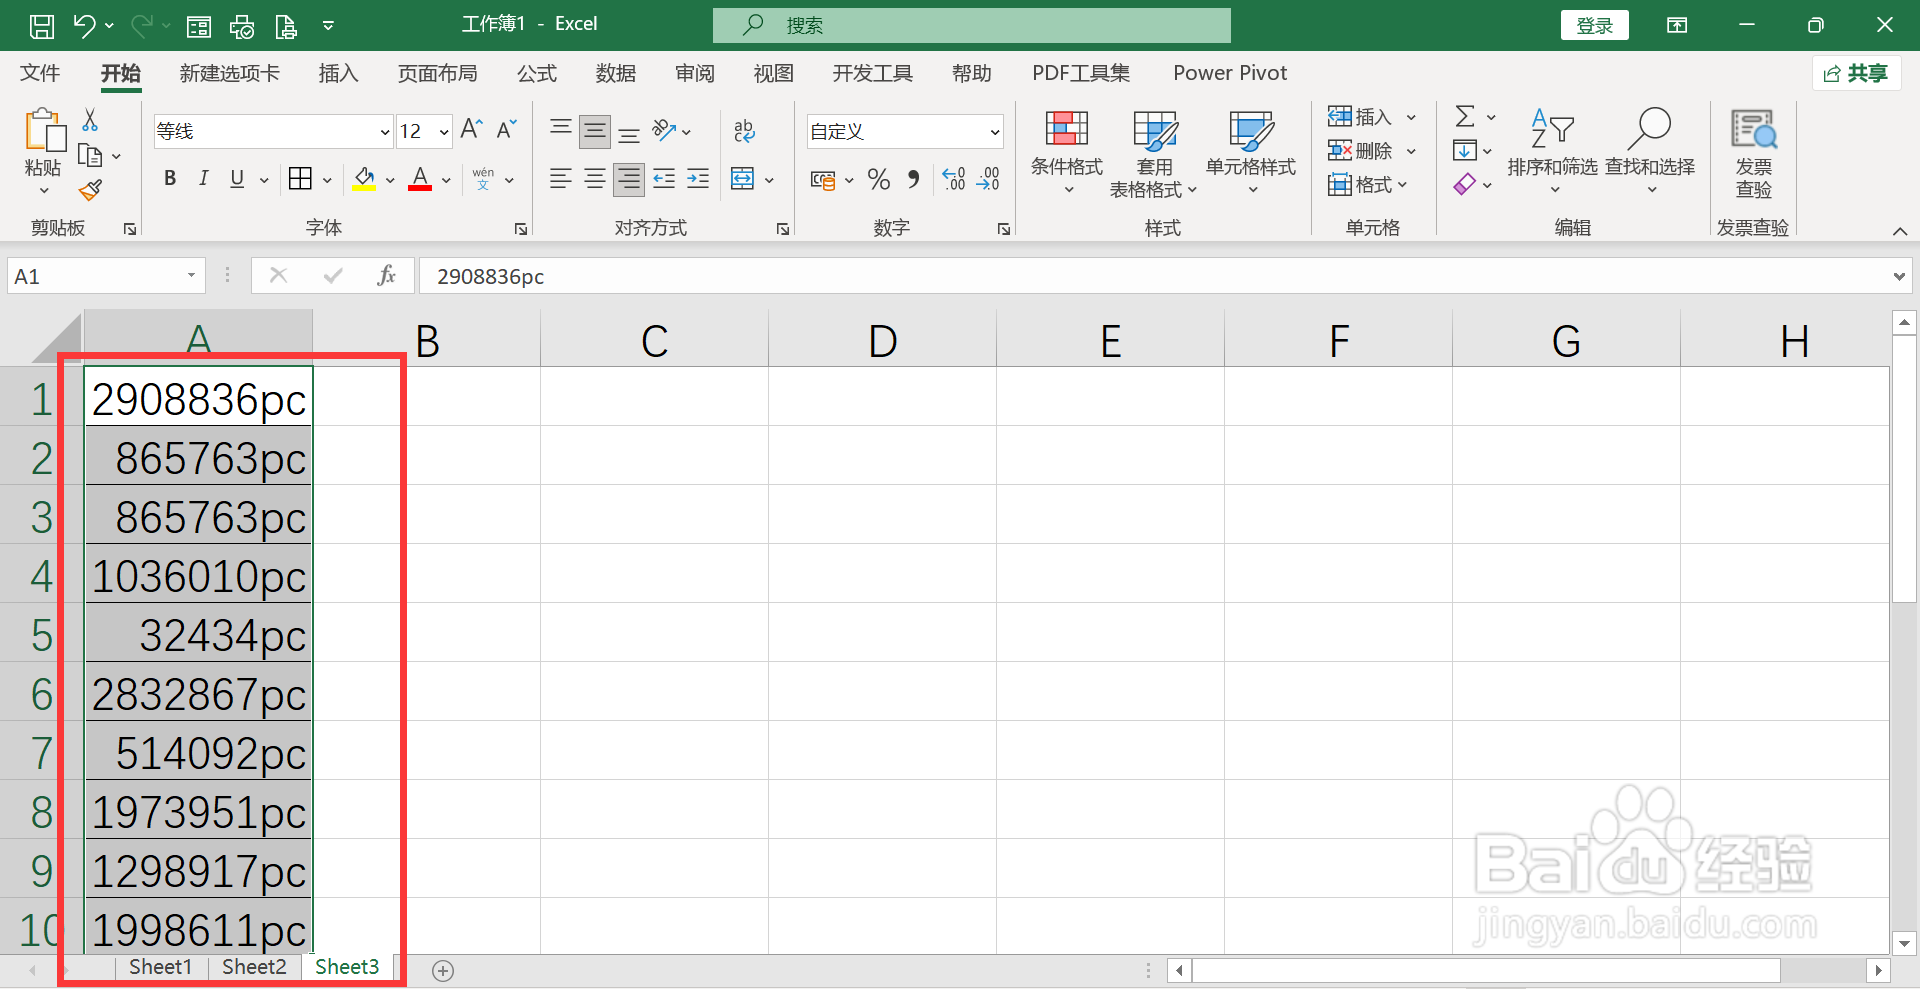Apply red font color to text
This screenshot has width=1920, height=989.
(420, 179)
